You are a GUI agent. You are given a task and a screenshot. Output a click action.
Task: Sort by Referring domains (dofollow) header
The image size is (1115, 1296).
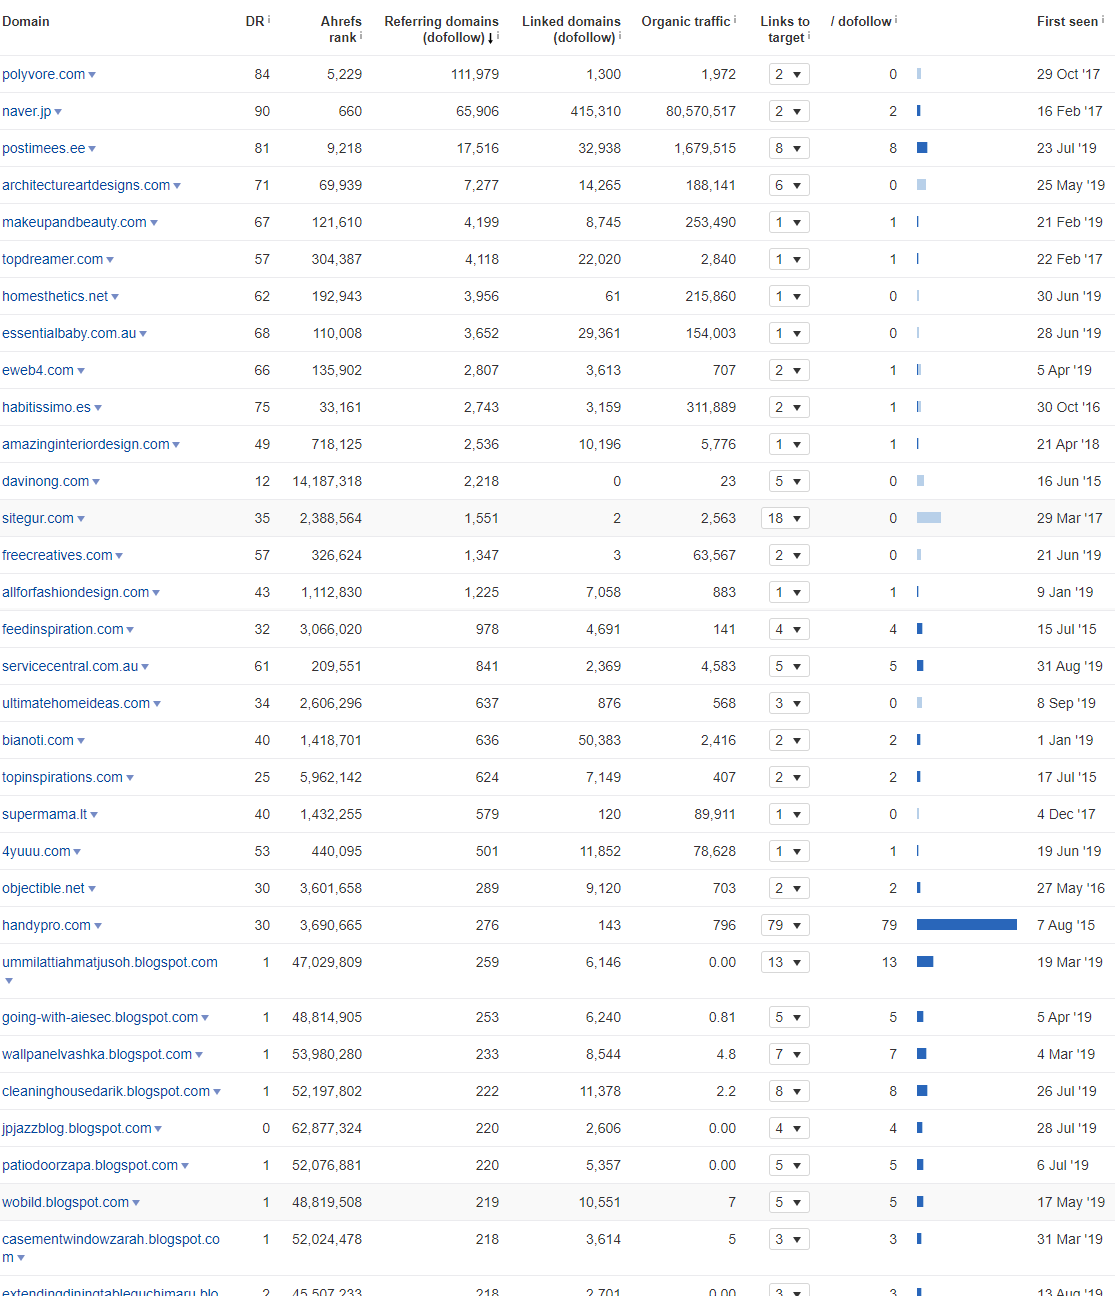click(441, 29)
